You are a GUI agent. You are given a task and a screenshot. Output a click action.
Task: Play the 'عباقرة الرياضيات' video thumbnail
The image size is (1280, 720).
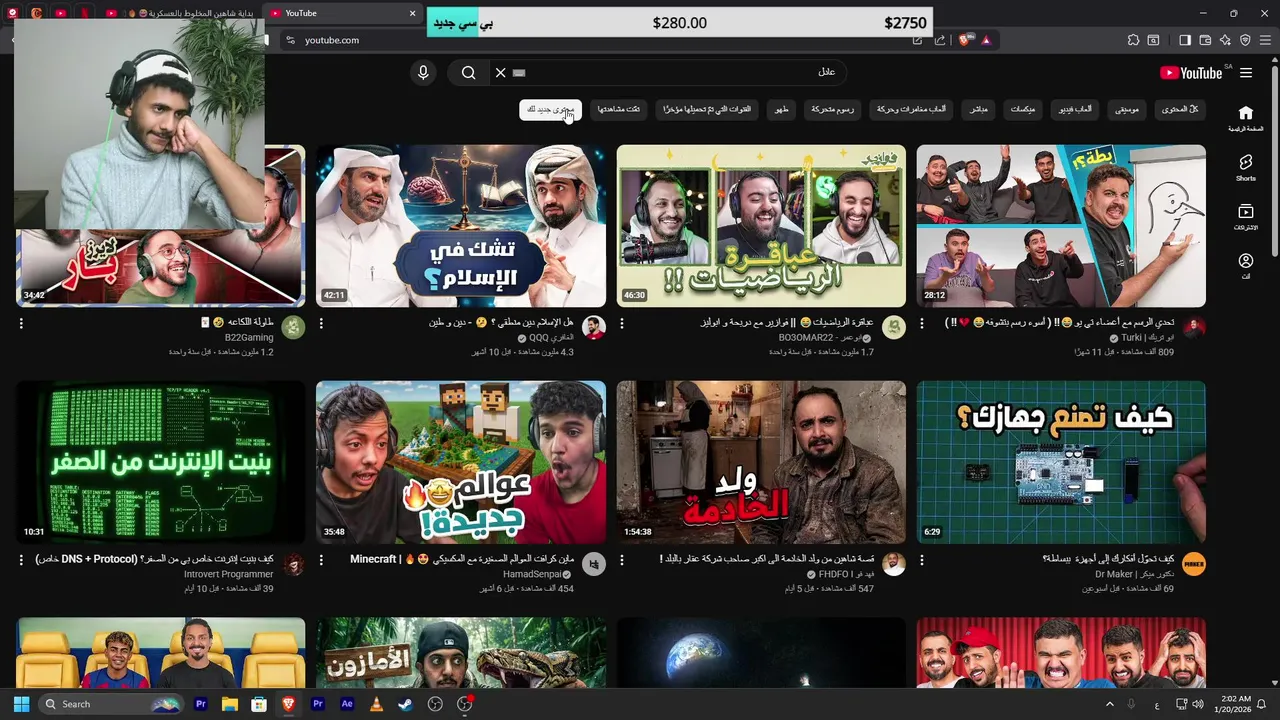[761, 226]
